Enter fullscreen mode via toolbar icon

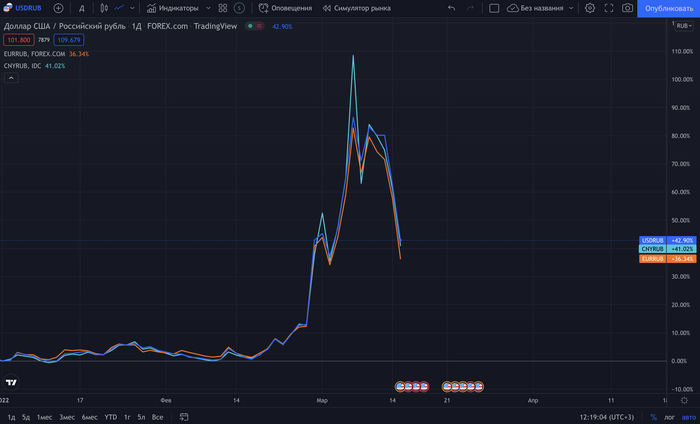[x=608, y=8]
